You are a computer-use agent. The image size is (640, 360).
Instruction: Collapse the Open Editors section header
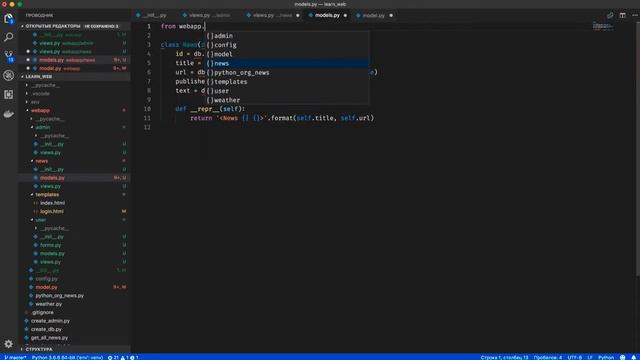[x=75, y=26]
